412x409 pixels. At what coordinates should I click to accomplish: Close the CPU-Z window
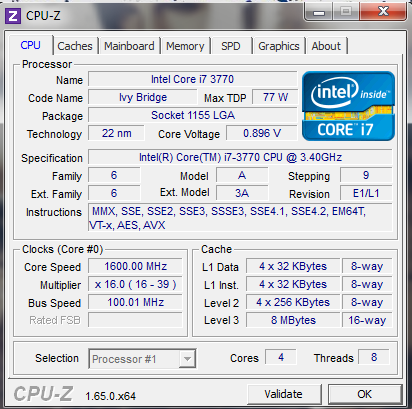click(383, 12)
